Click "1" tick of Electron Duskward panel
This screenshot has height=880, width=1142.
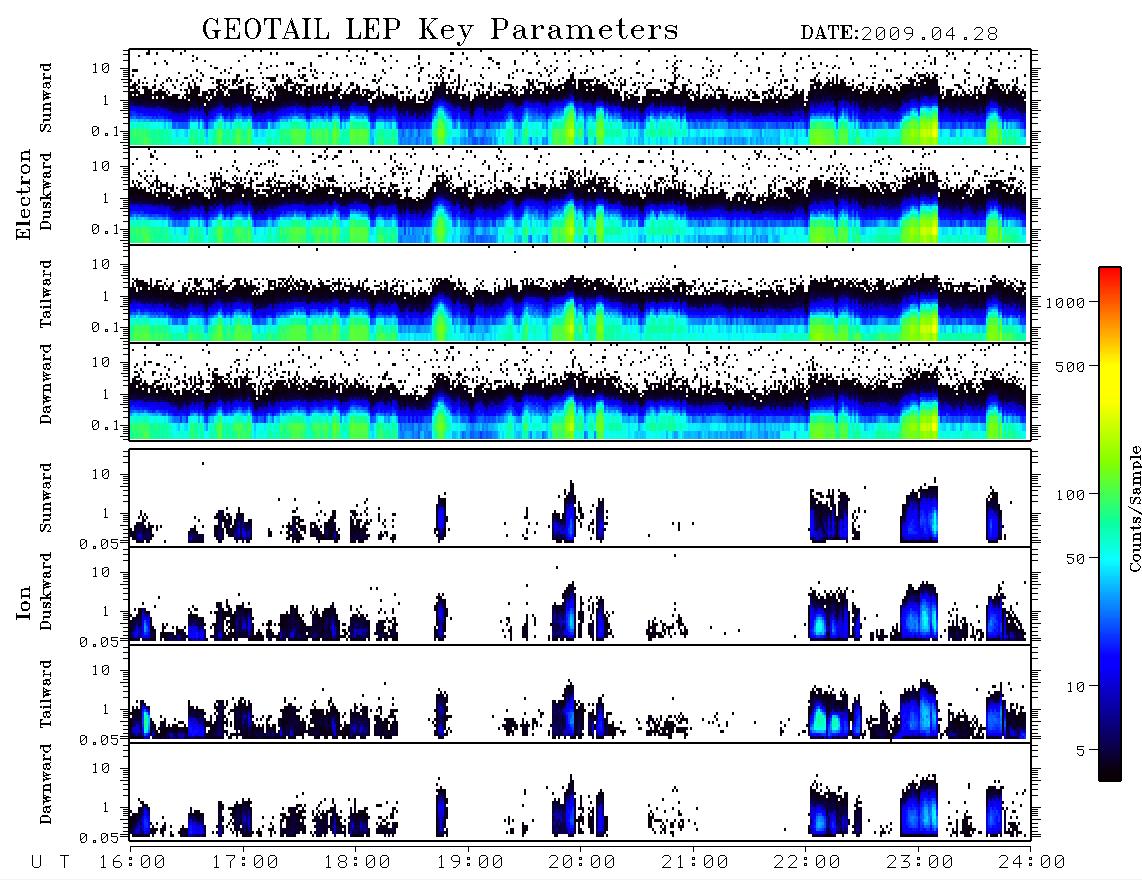[106, 198]
